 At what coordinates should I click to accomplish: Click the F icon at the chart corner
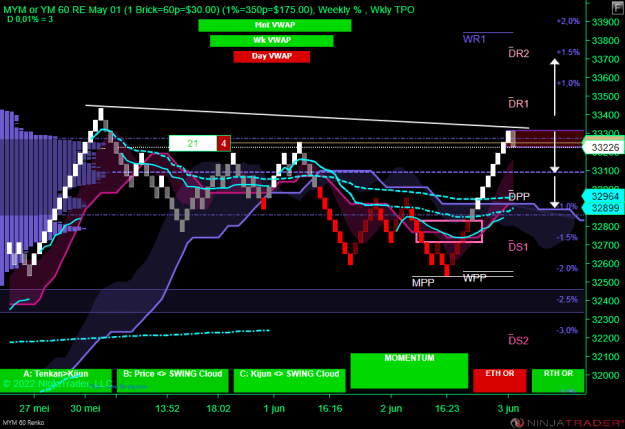(x=617, y=7)
